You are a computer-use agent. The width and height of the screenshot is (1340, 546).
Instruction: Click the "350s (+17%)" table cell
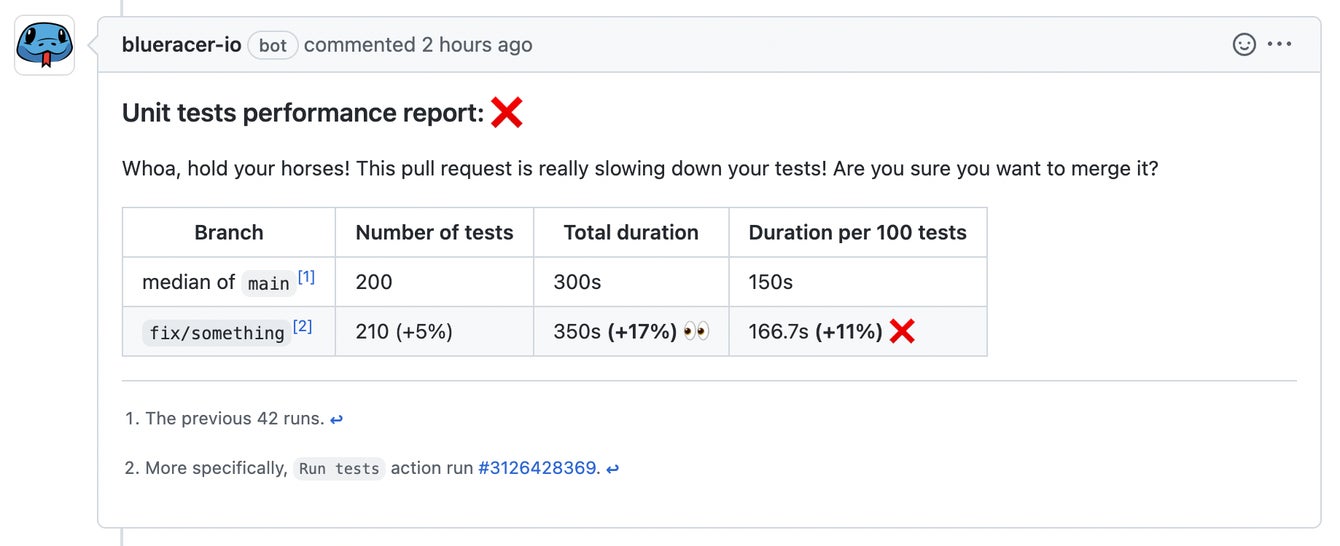(615, 331)
